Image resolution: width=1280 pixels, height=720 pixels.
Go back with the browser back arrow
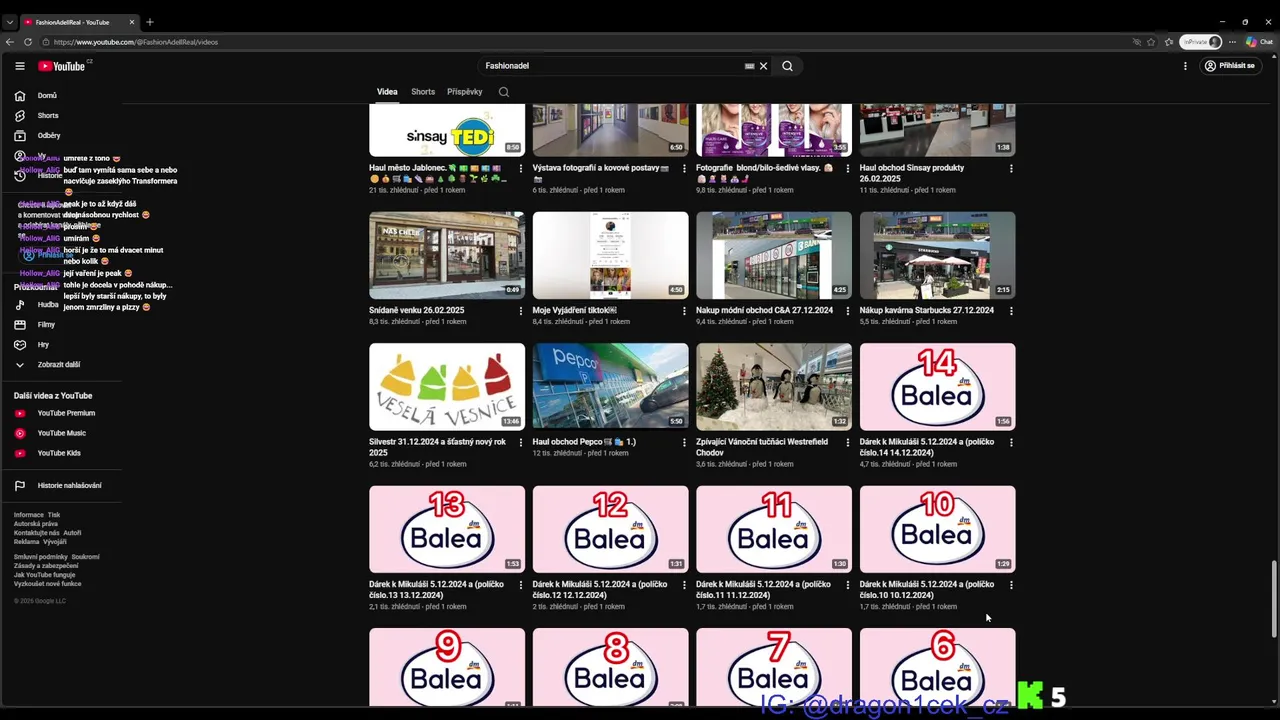(10, 42)
